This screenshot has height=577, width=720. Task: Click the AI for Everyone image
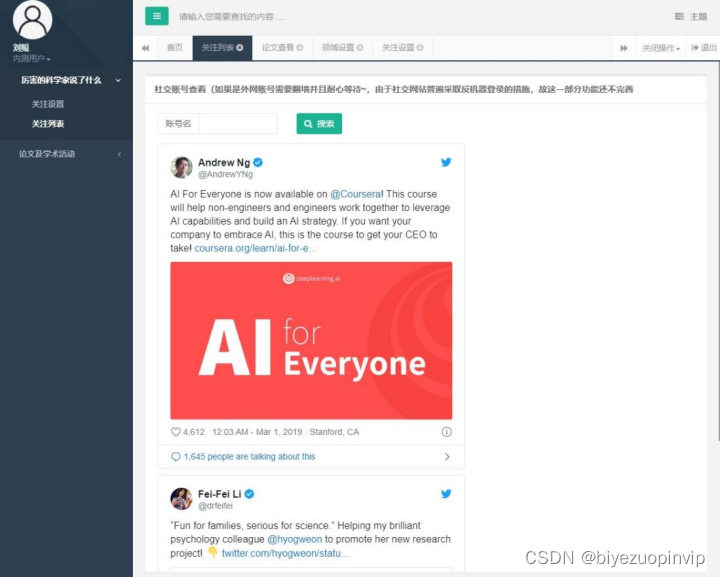point(311,341)
